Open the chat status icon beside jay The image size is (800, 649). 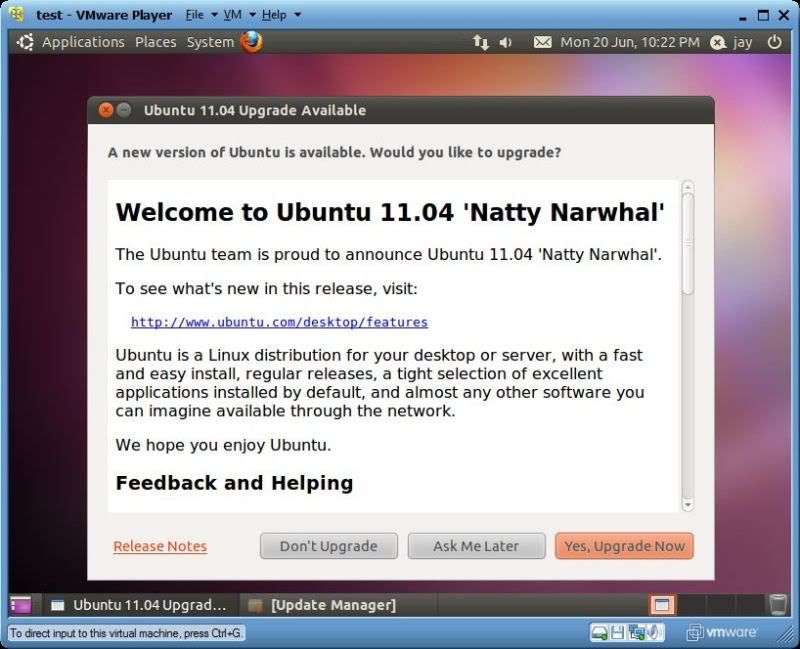[718, 42]
